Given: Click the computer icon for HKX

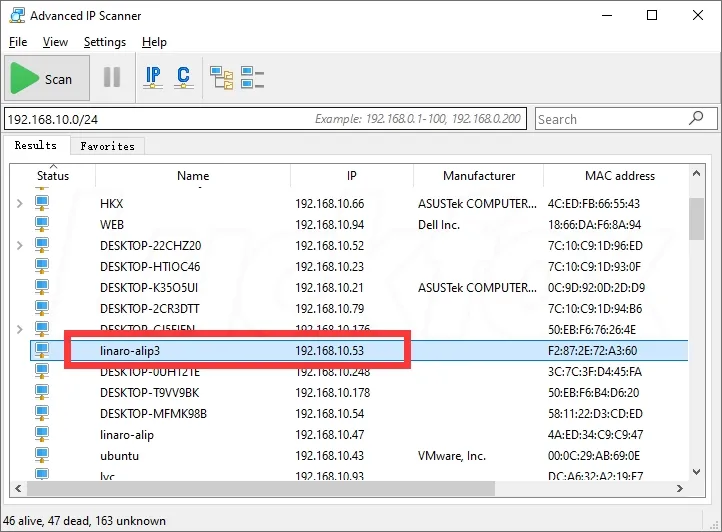Looking at the screenshot, I should (x=42, y=203).
